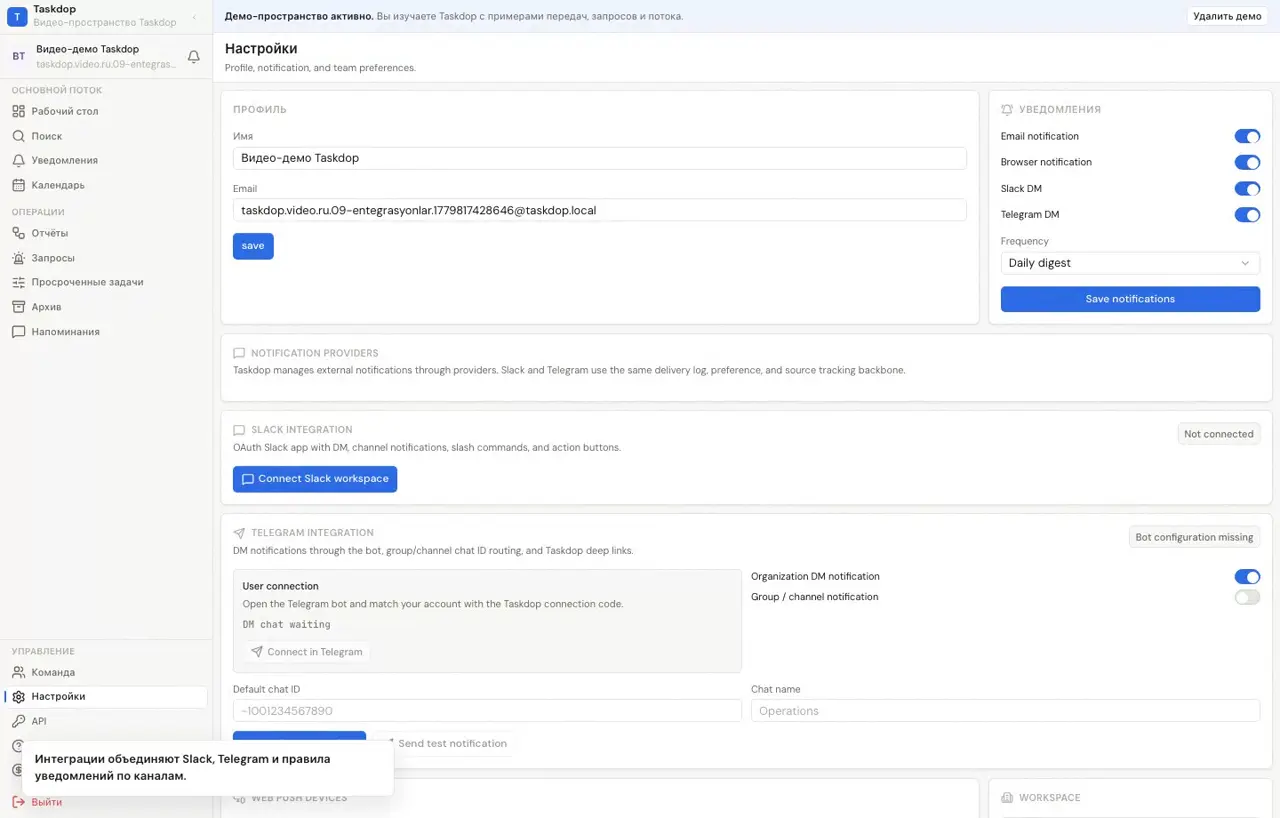
Task: Open Отчёты via its sidebar icon
Action: click(18, 233)
